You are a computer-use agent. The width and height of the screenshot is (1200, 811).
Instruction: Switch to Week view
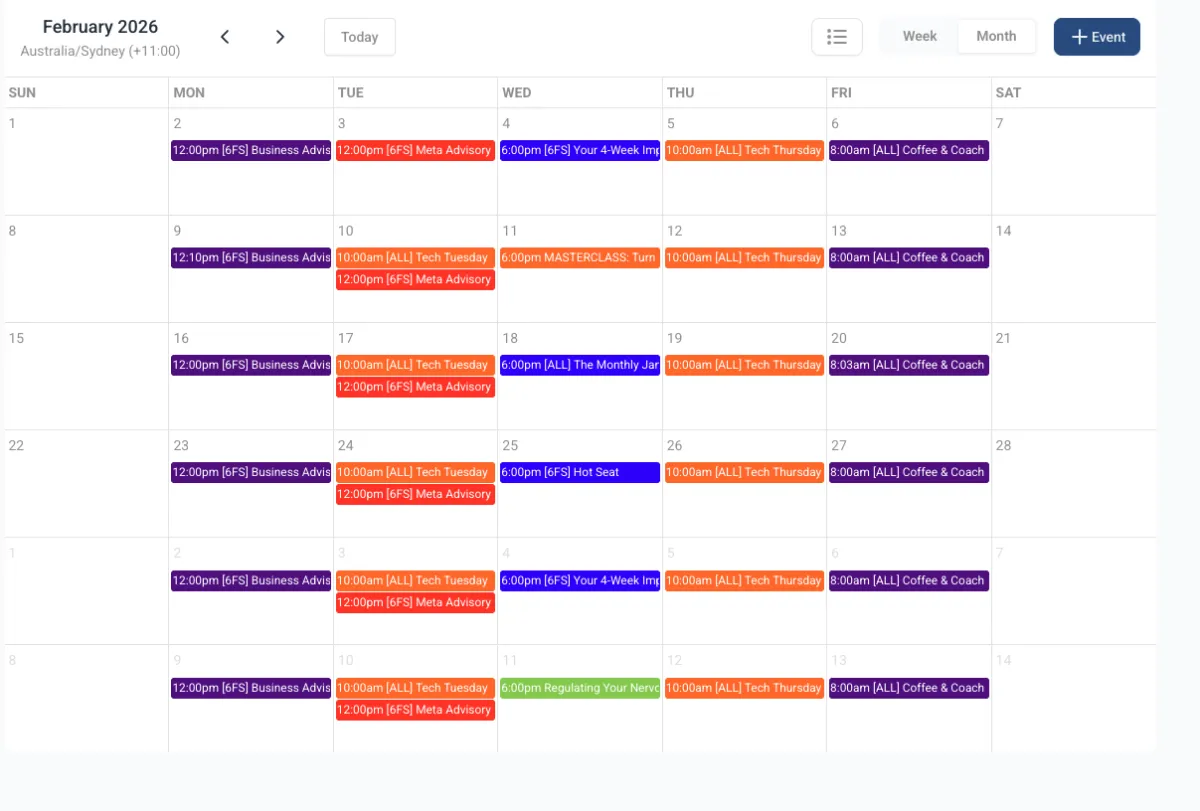click(919, 36)
